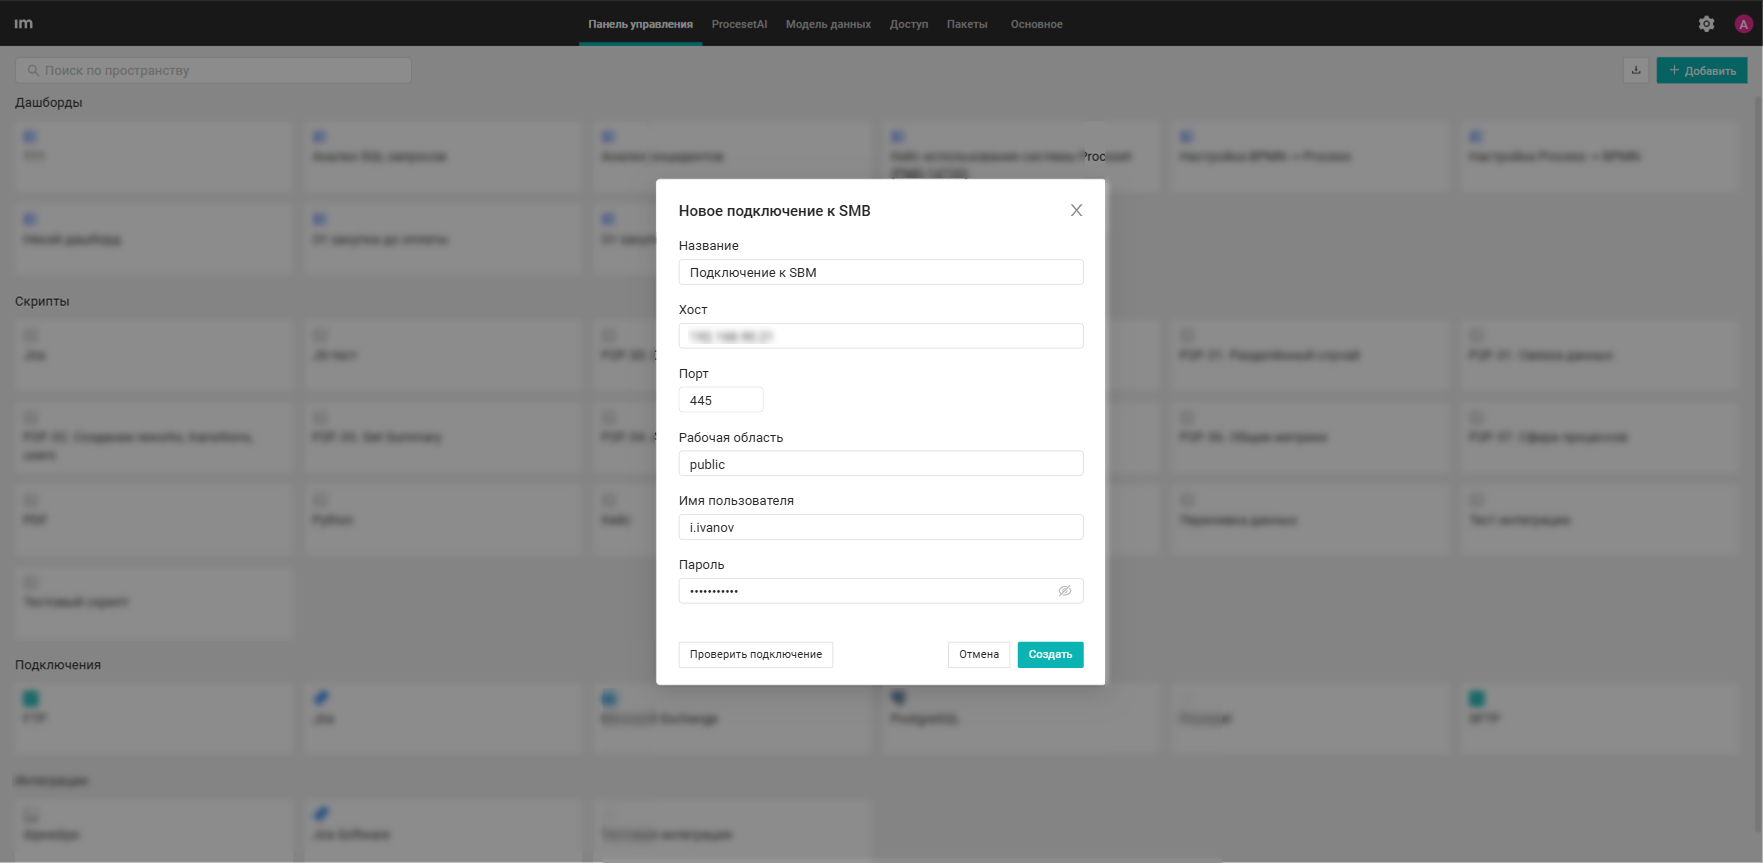Viewport: 1763px width, 863px height.
Task: Select the Пакеты tab
Action: coord(967,24)
